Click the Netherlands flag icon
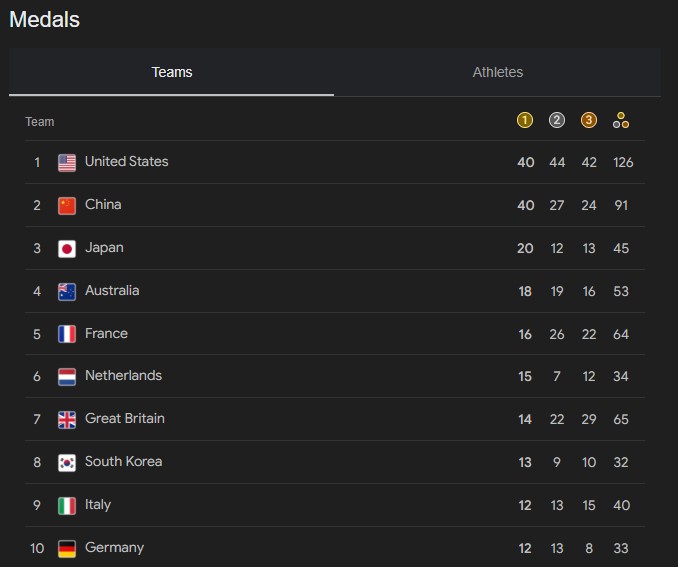The height and width of the screenshot is (567, 678). [67, 377]
